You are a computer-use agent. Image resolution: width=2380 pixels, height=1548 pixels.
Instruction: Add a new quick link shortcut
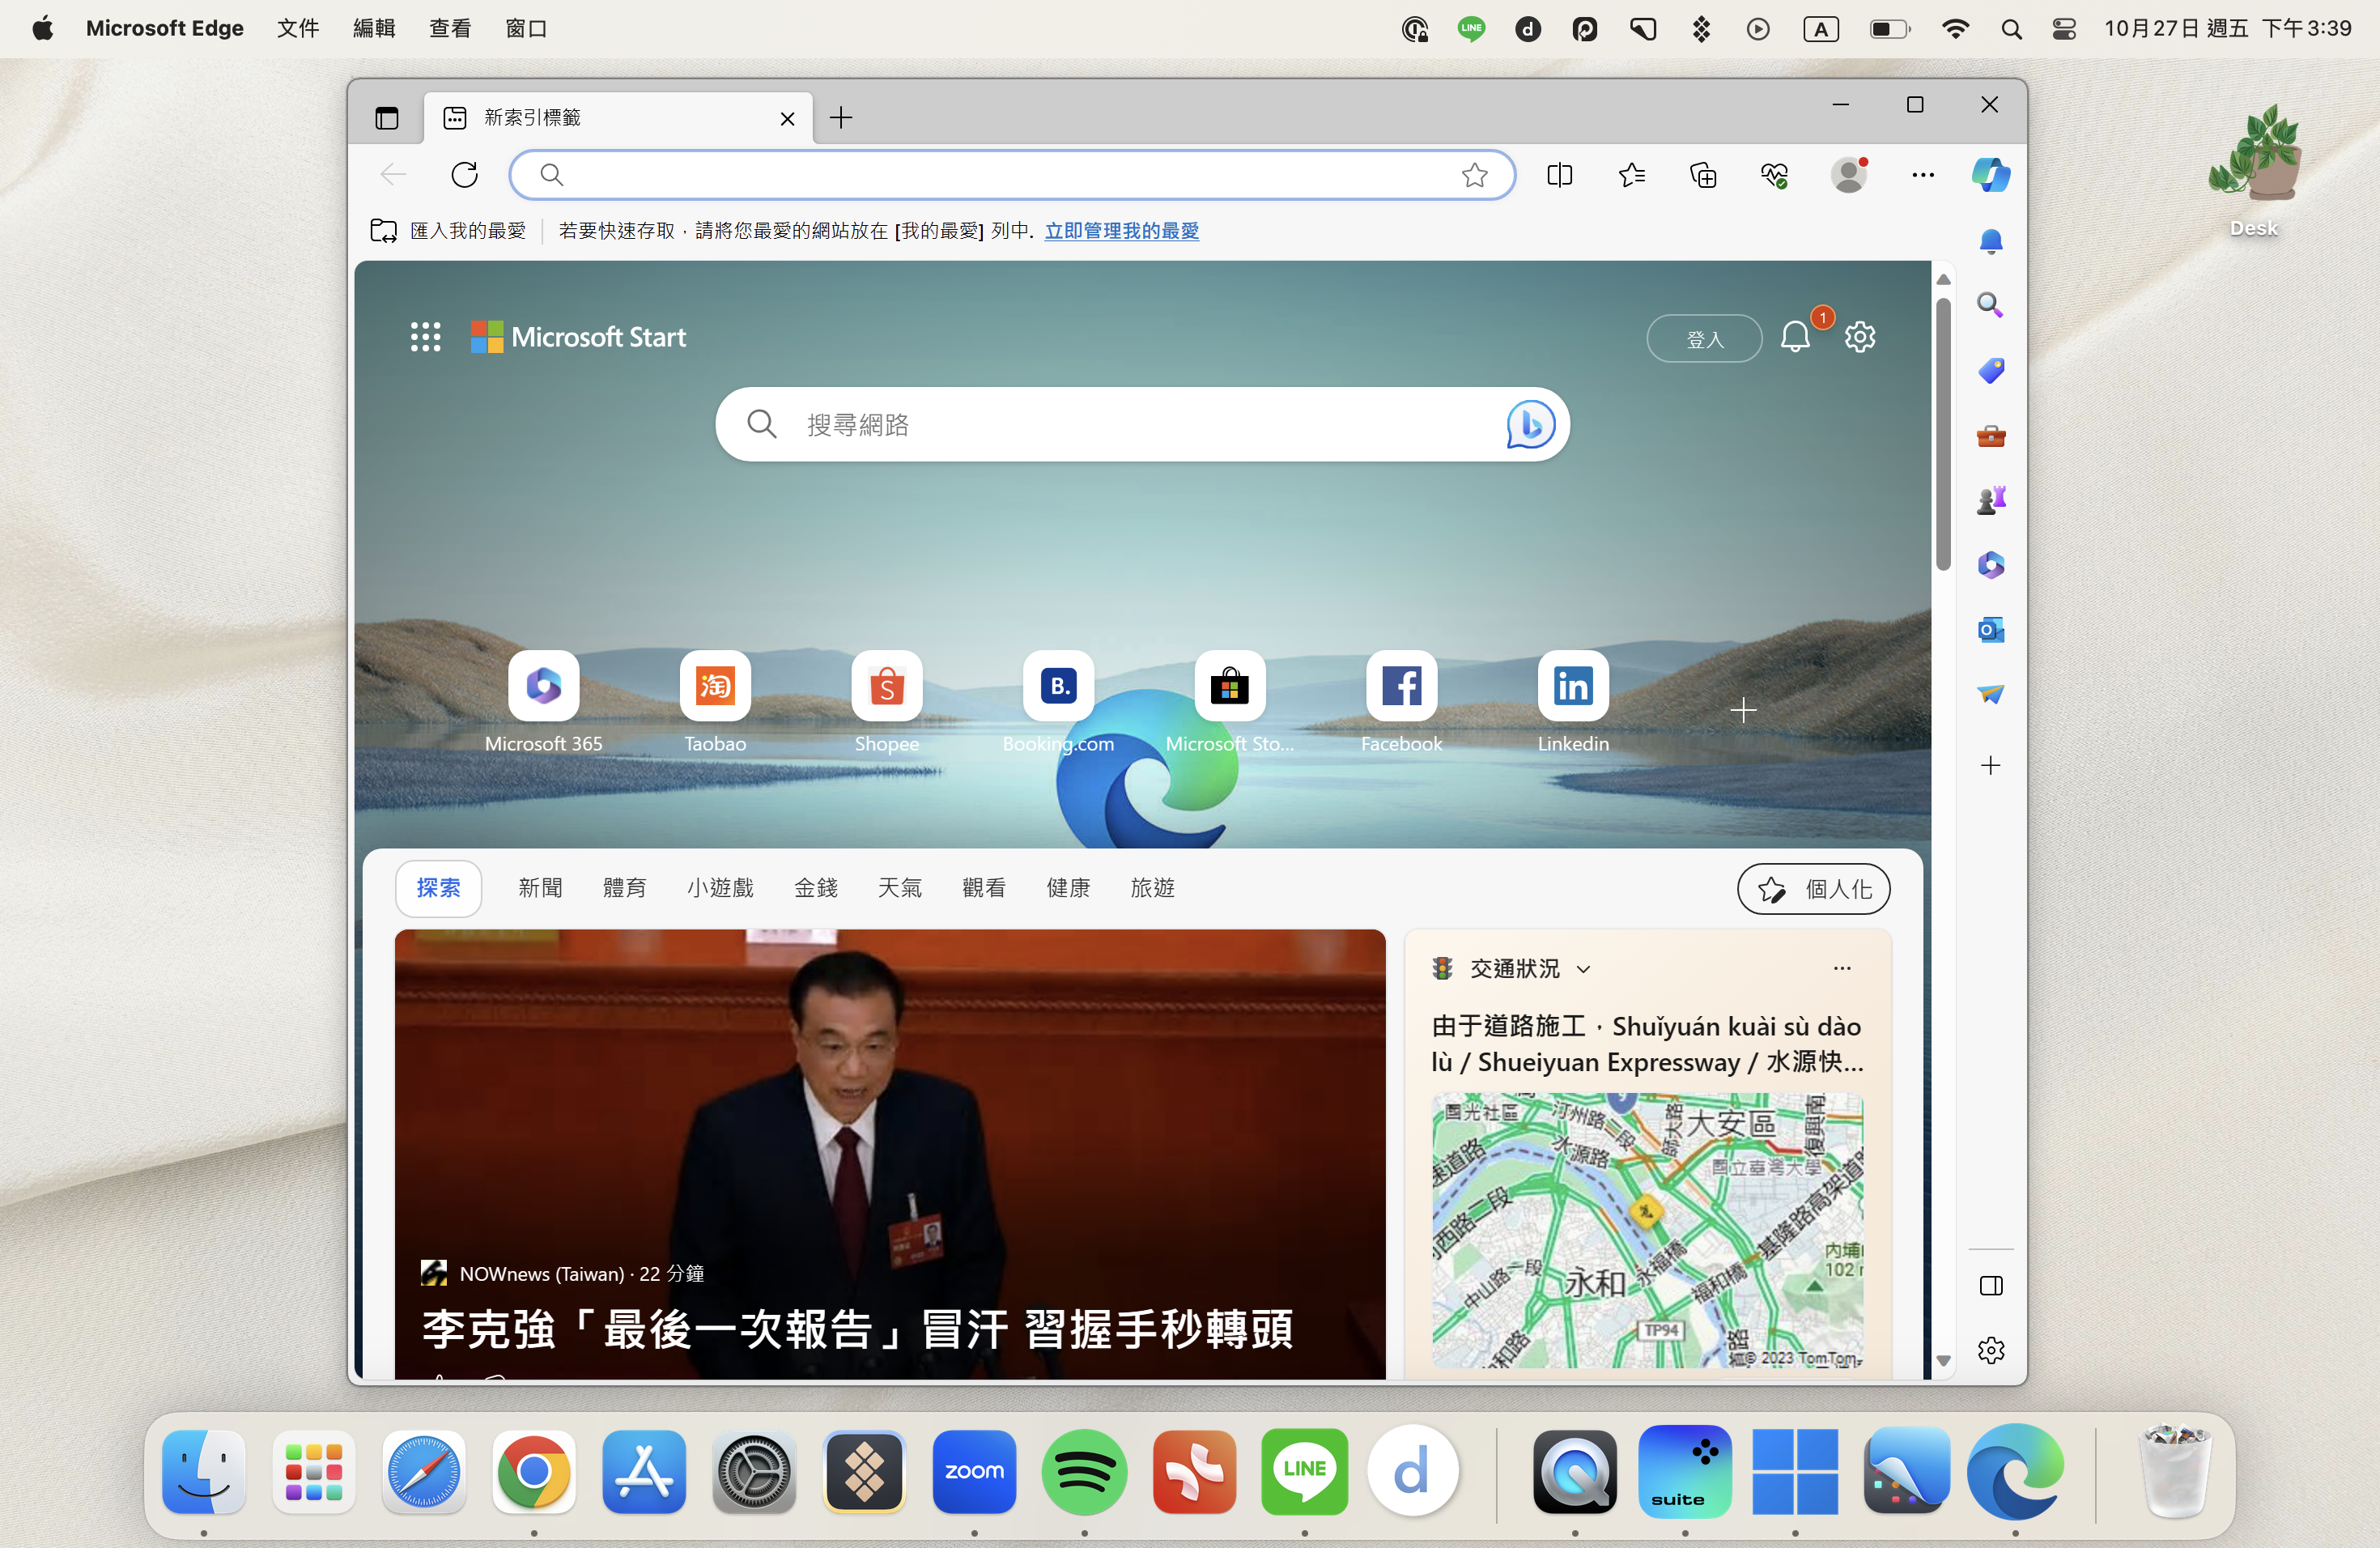(1744, 710)
